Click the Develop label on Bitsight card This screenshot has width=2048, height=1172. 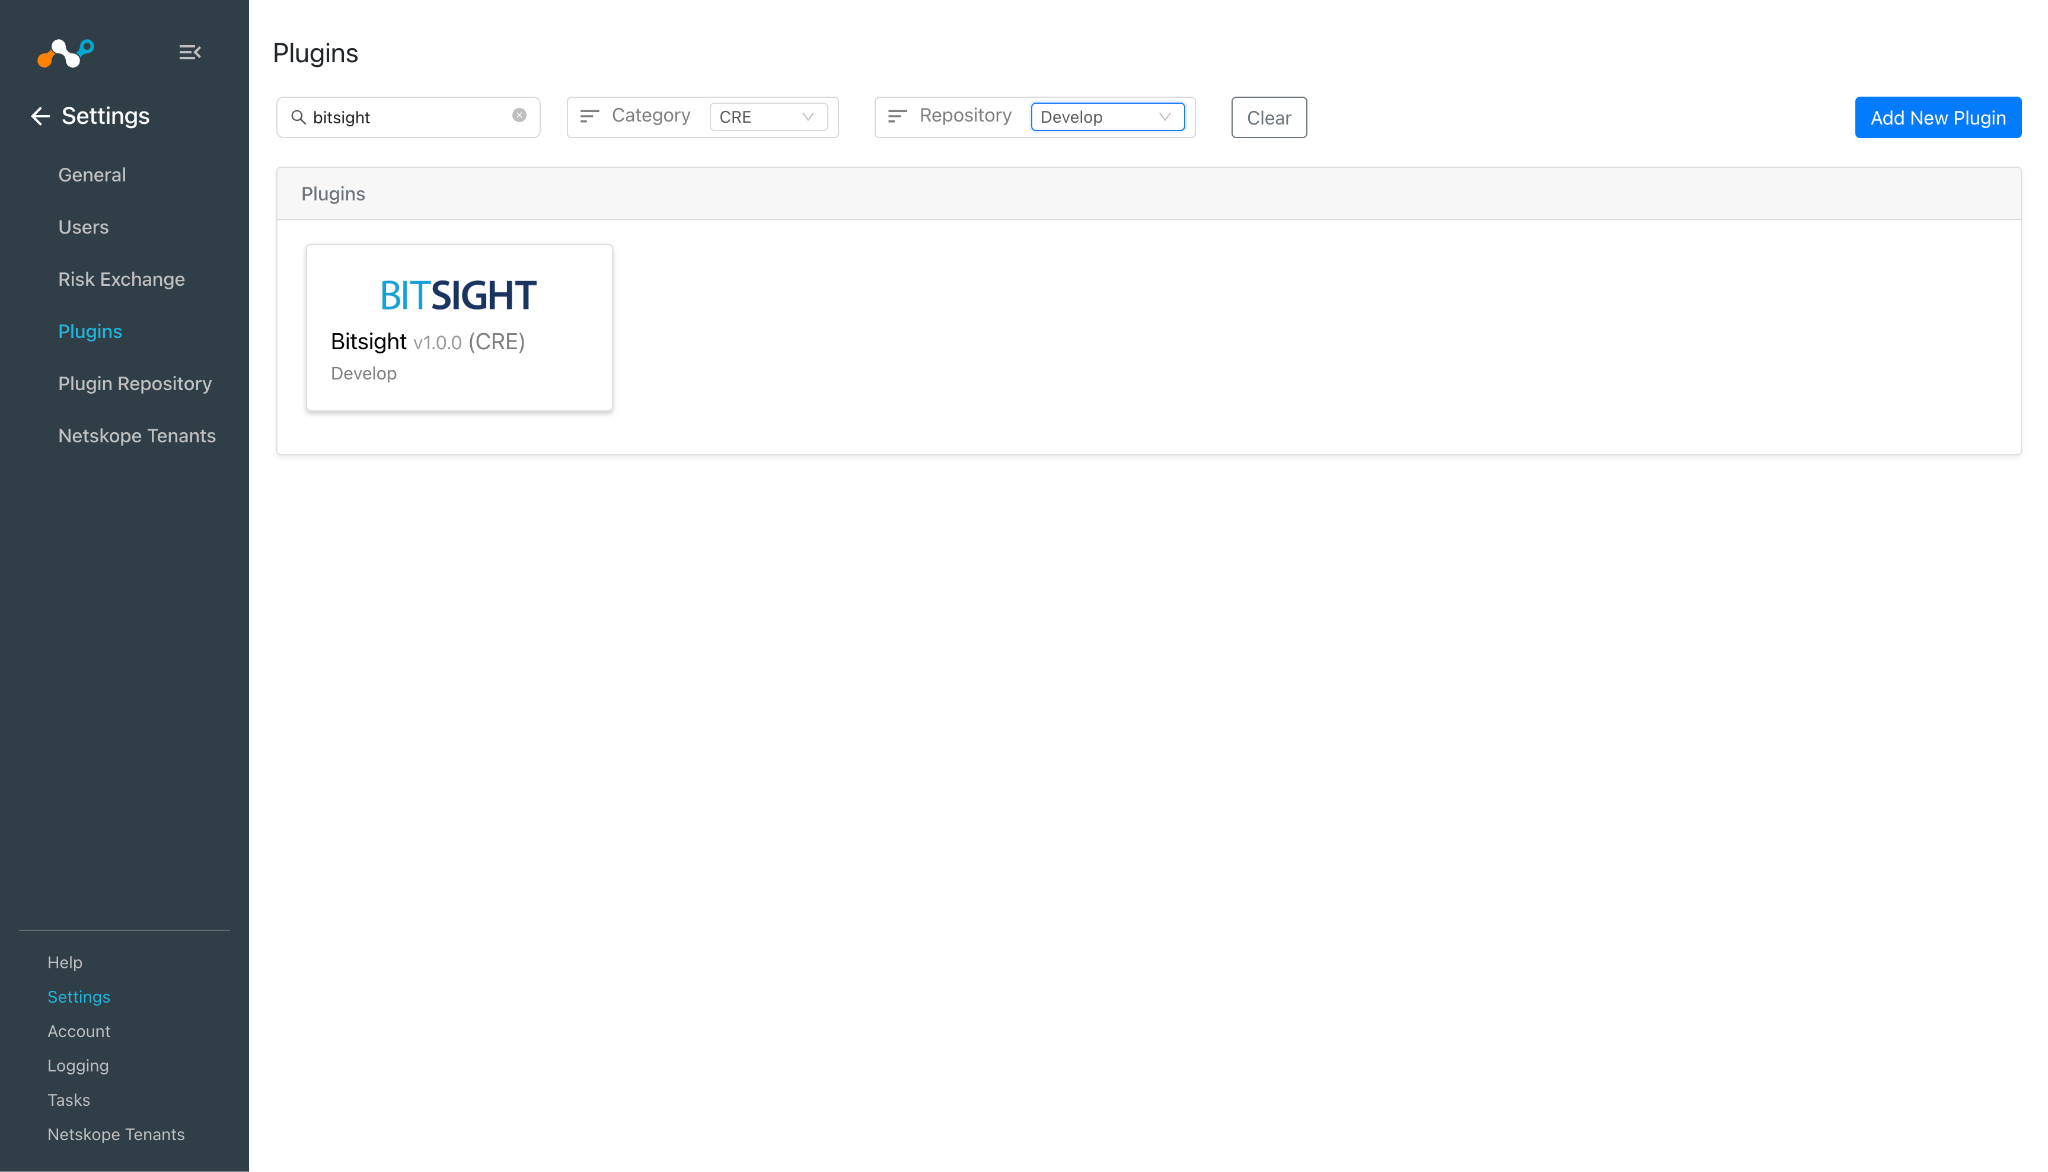point(364,373)
